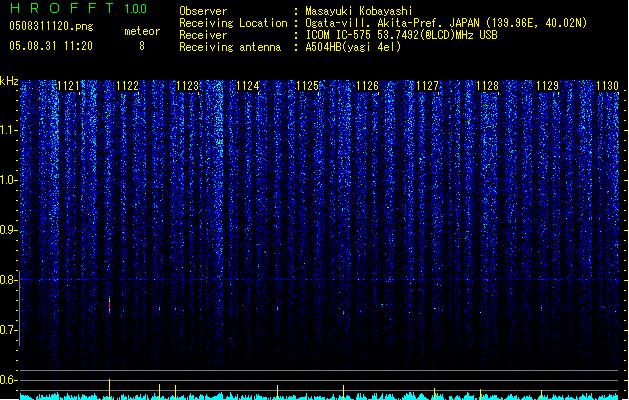Click the 0.7 kHz axis label

[x=8, y=330]
